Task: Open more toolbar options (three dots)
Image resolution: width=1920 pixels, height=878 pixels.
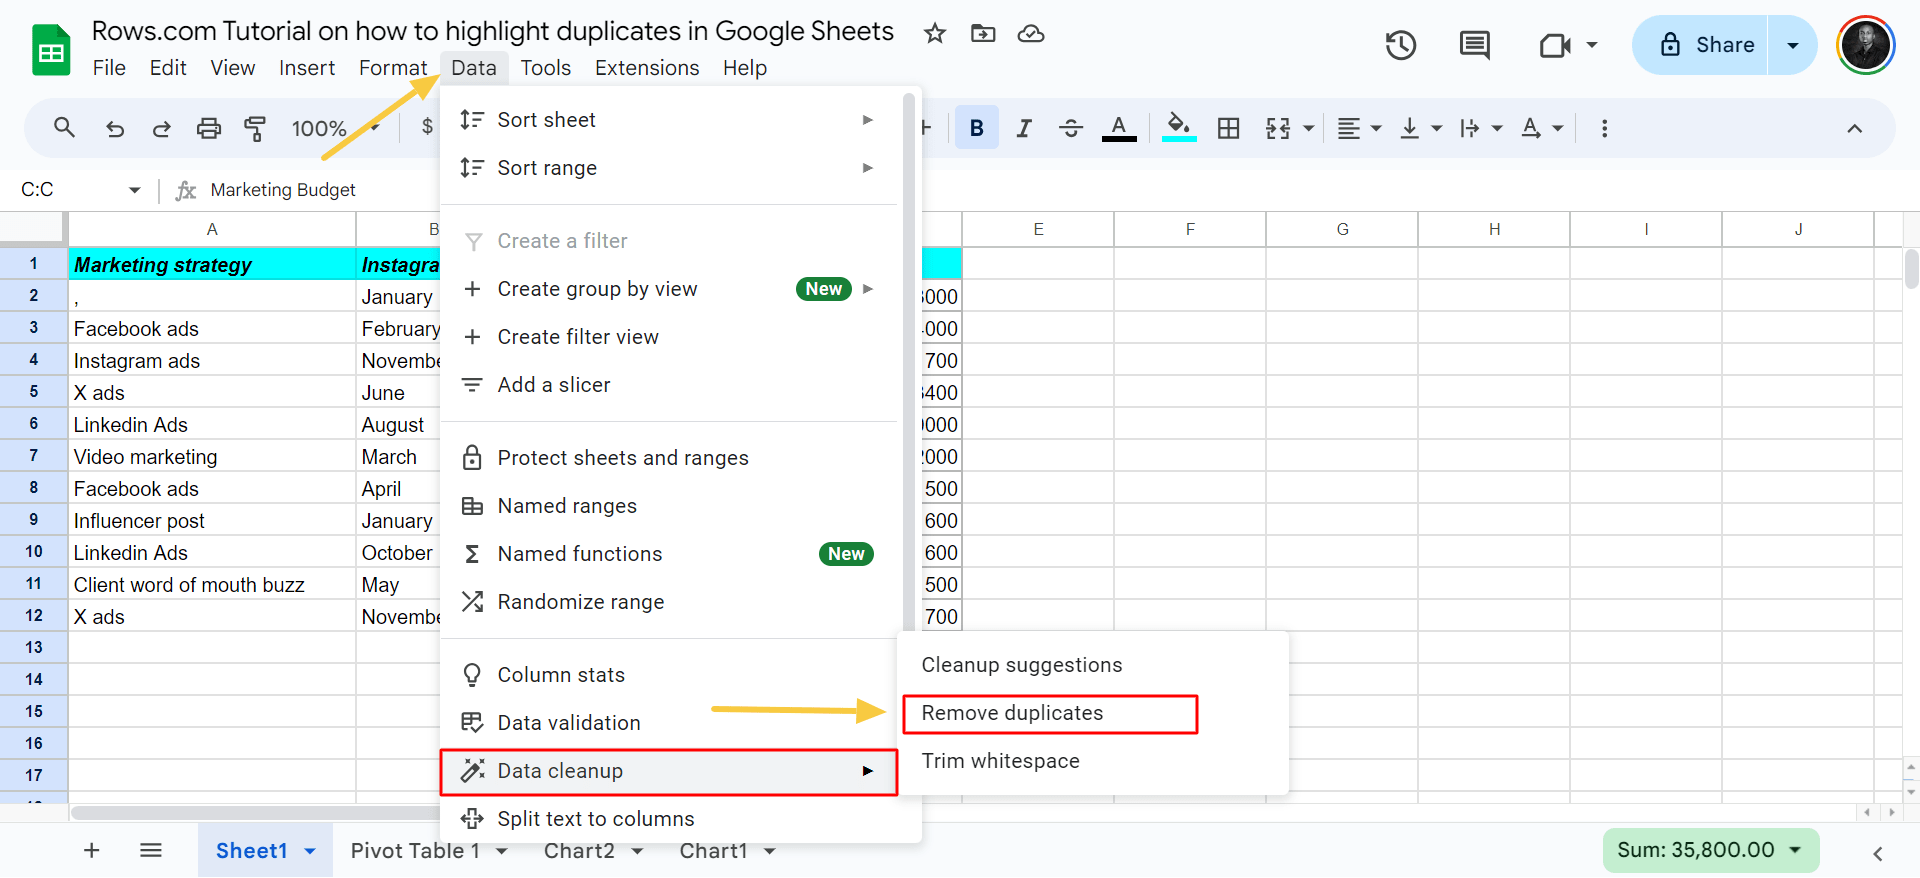Action: tap(1604, 128)
